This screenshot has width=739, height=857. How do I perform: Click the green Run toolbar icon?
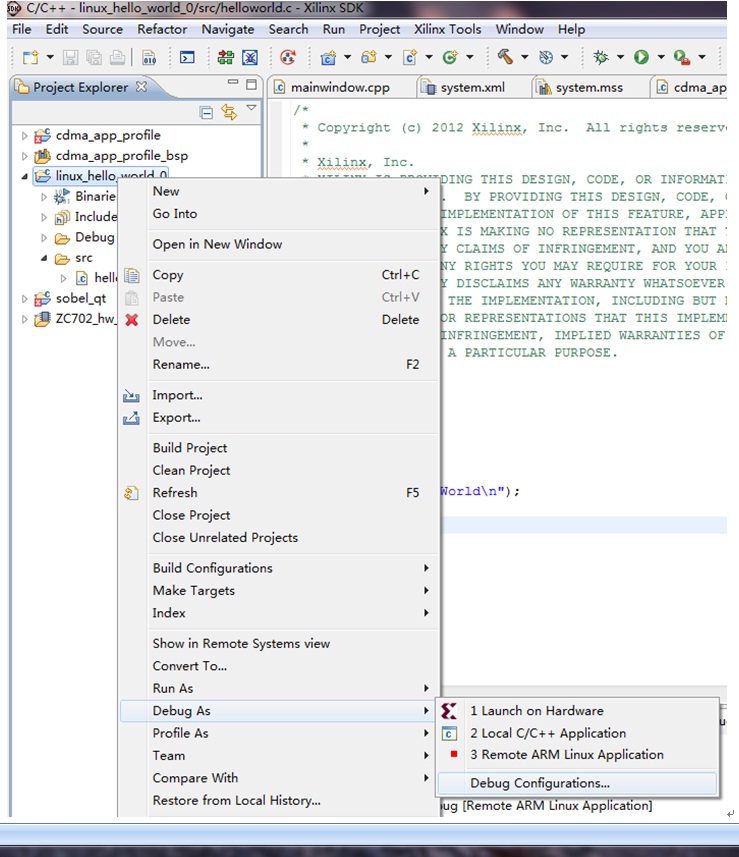(641, 57)
